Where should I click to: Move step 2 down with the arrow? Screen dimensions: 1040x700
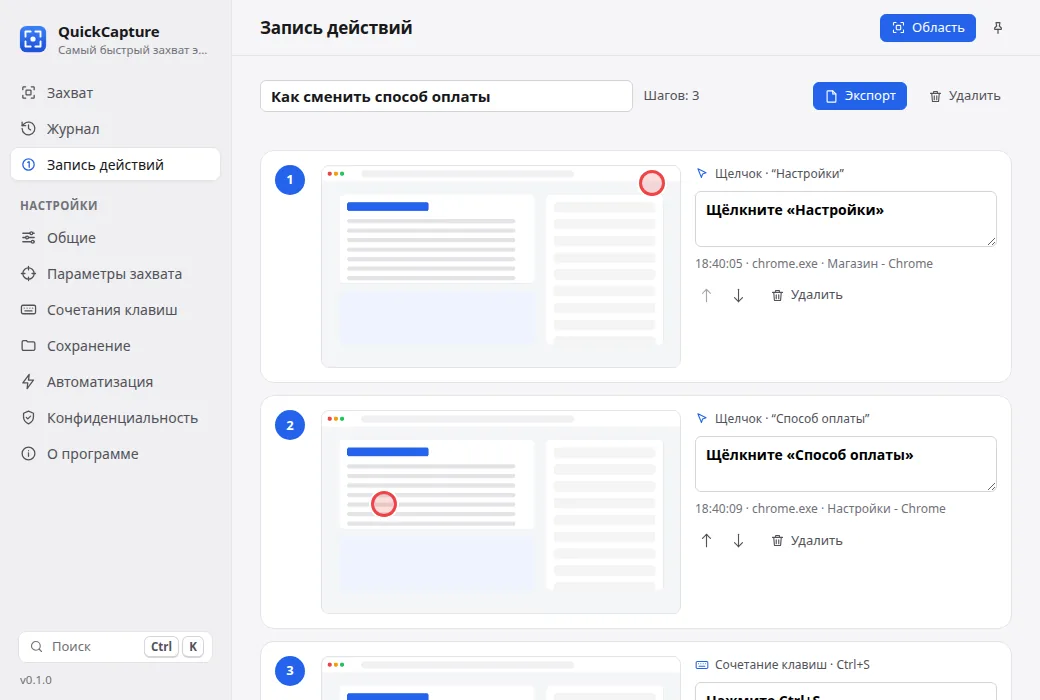(x=738, y=541)
